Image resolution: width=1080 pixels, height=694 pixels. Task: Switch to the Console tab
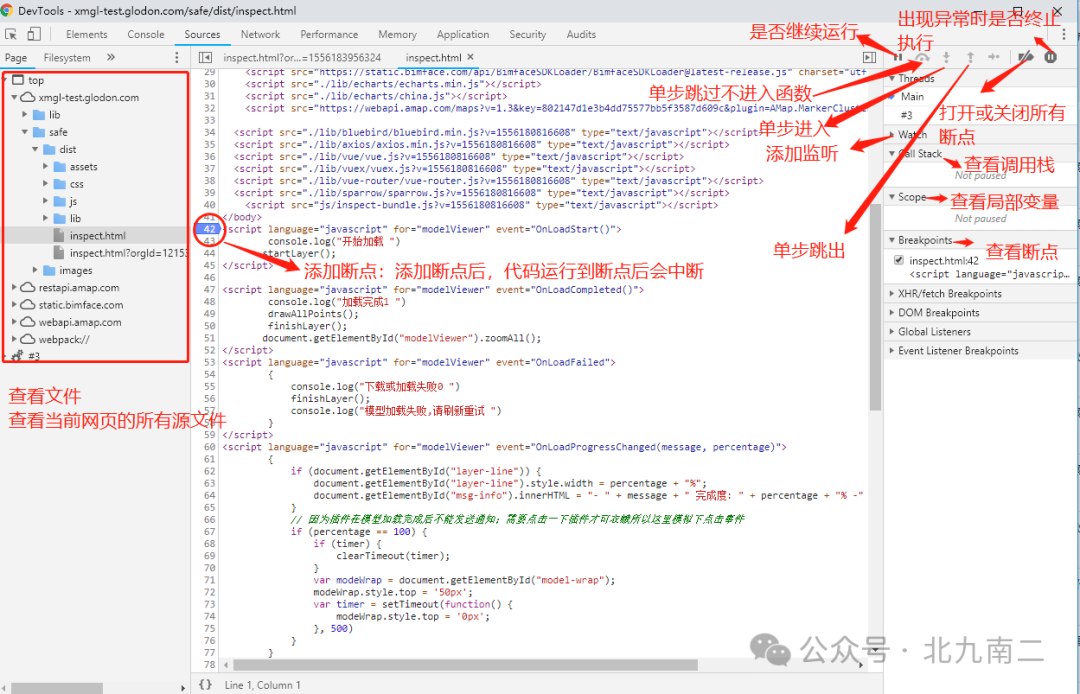tap(146, 34)
